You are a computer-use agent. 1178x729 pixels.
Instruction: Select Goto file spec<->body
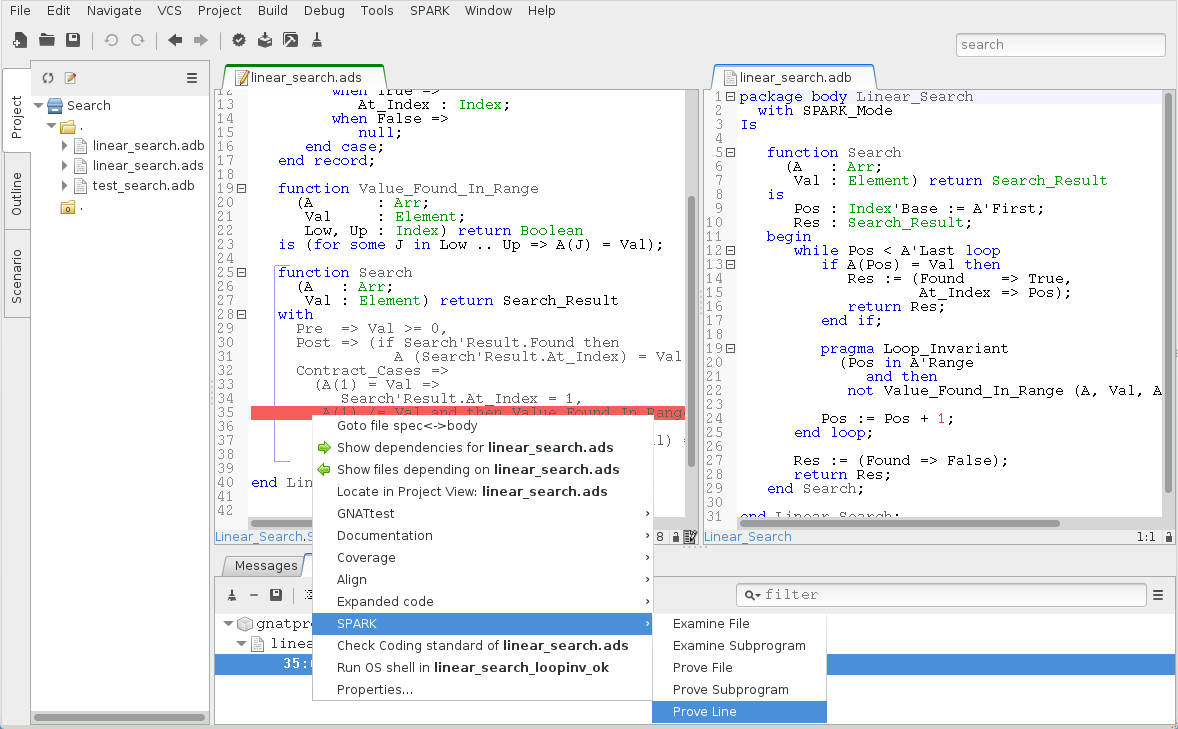click(x=482, y=425)
